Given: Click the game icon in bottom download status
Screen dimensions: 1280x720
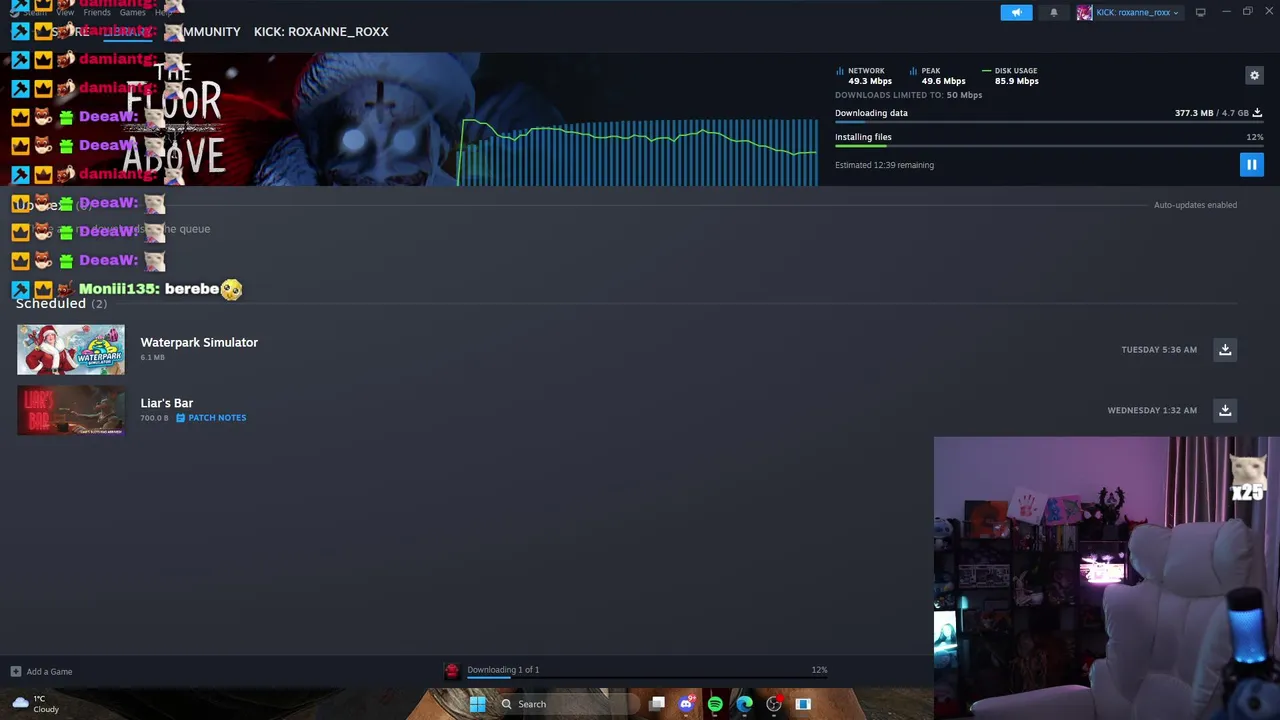Looking at the screenshot, I should pyautogui.click(x=452, y=671).
